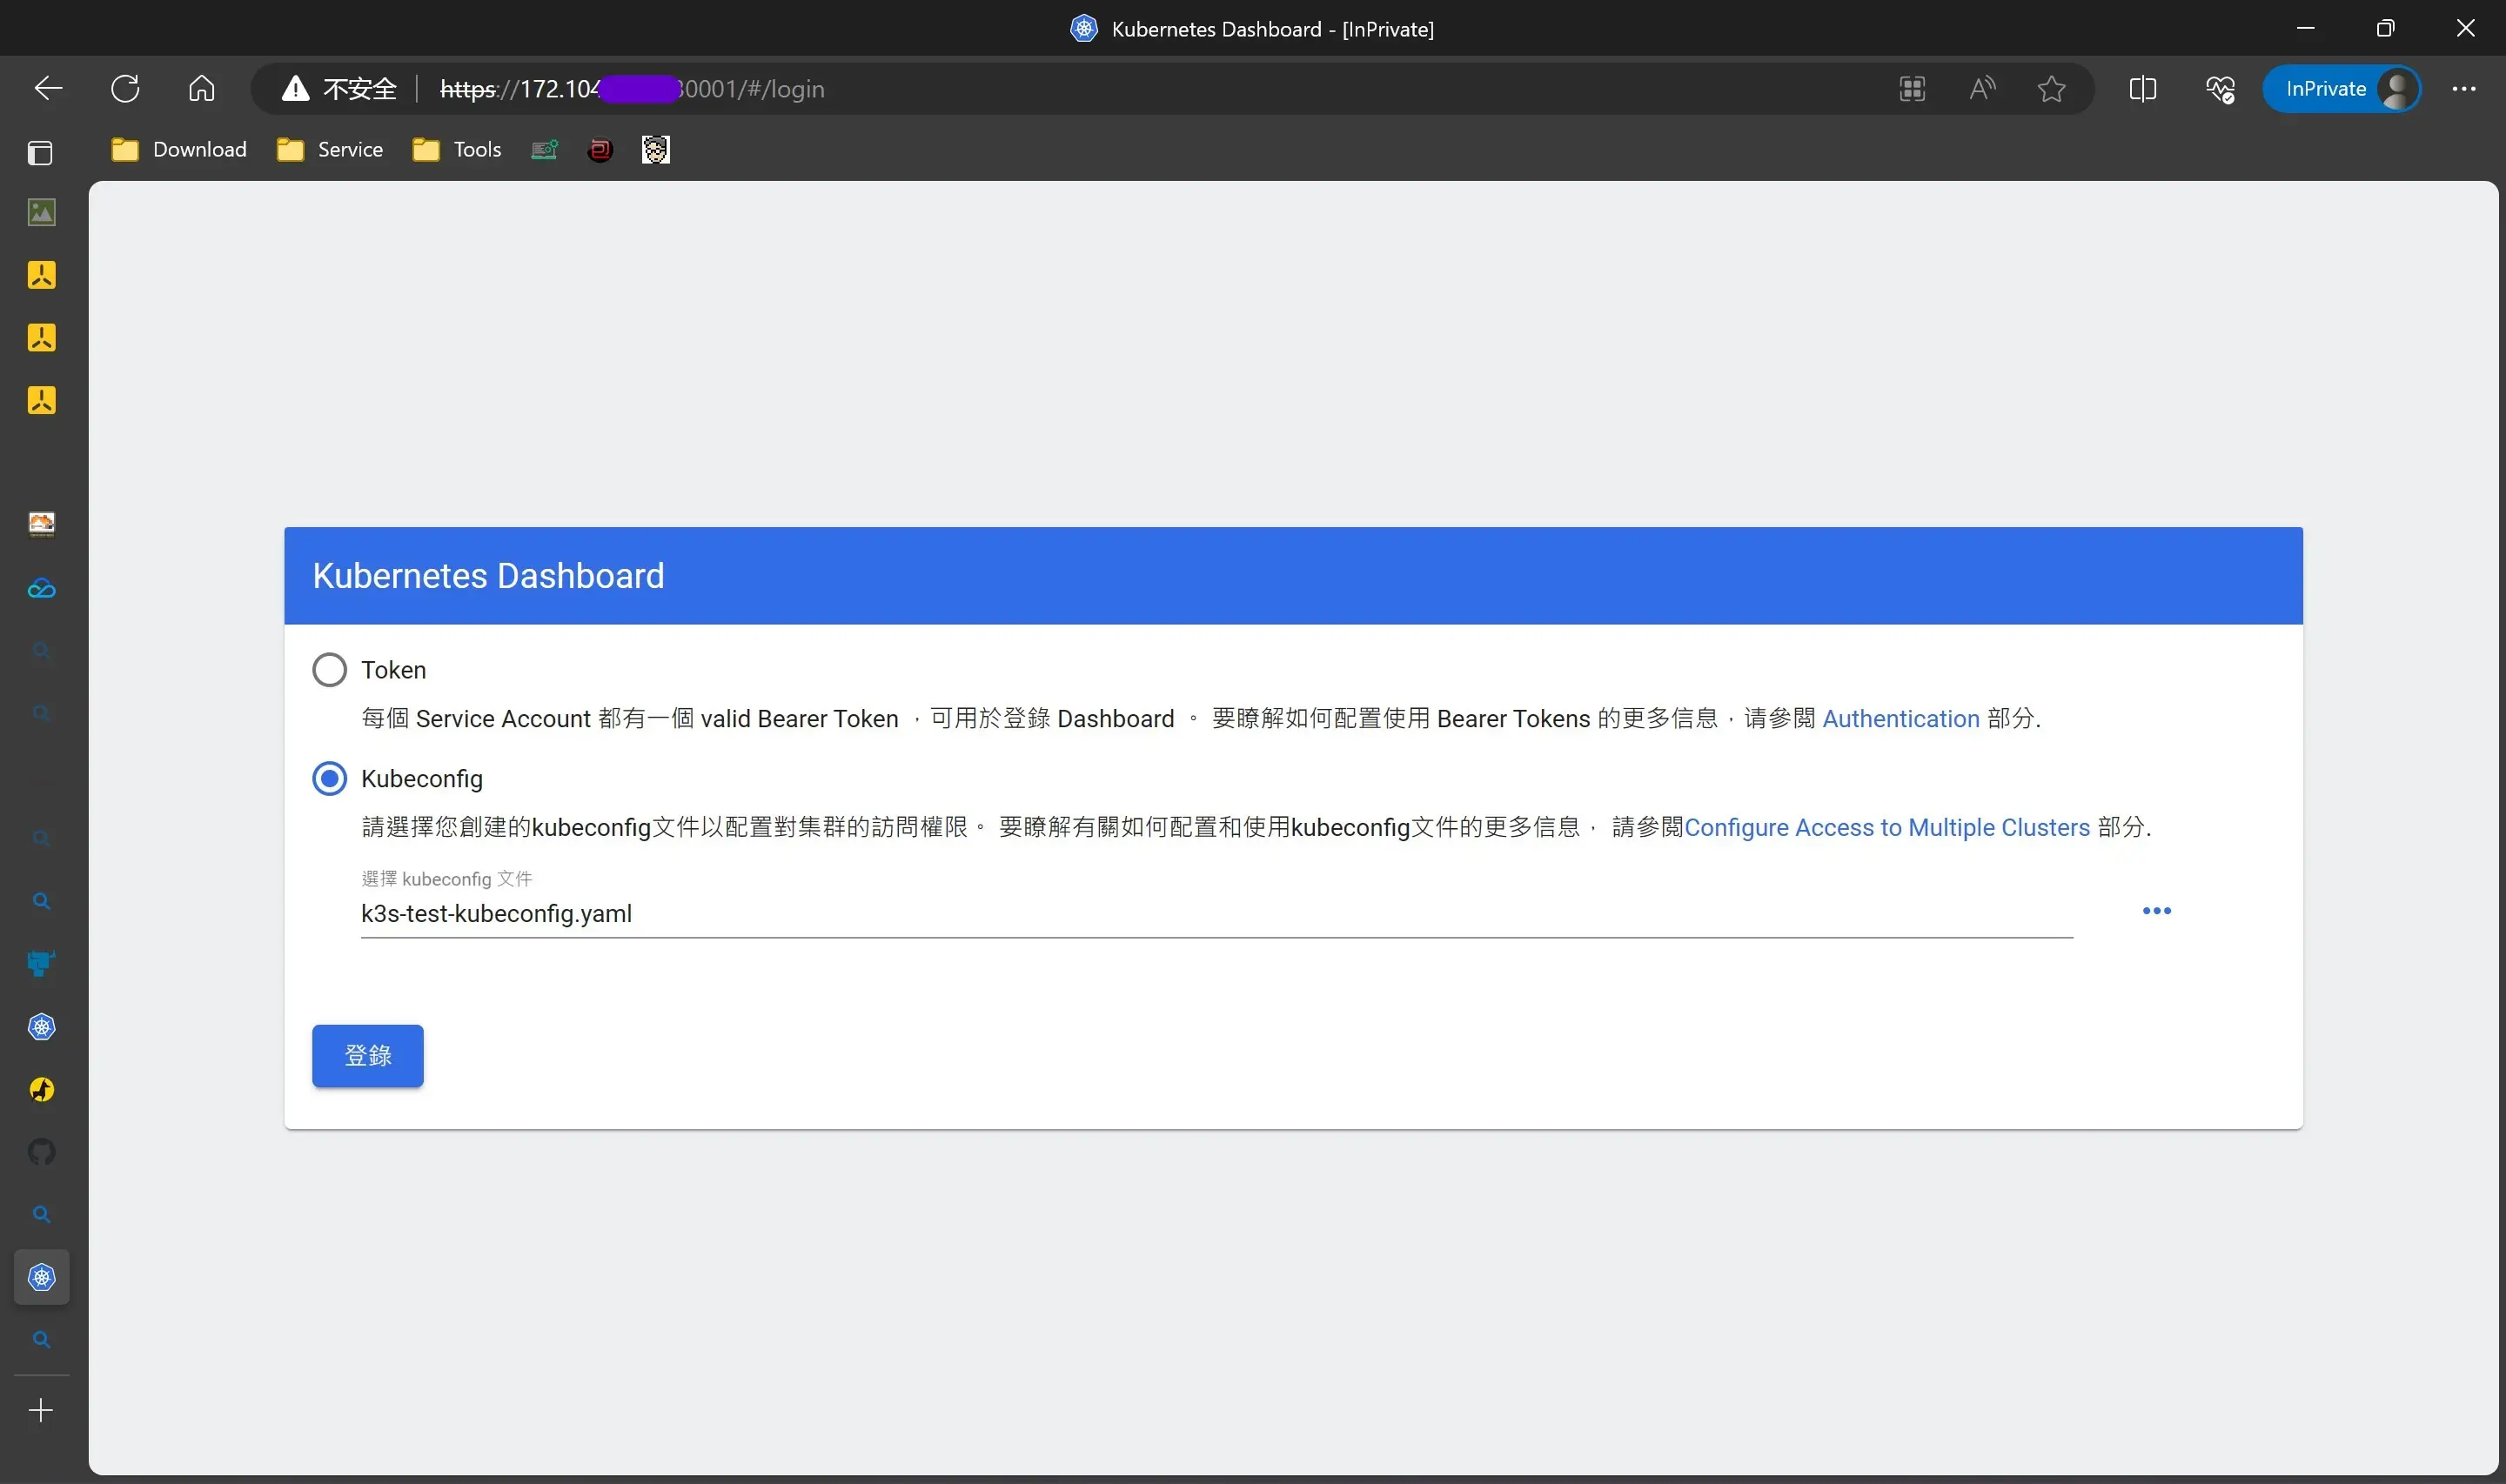Click the Token label text
The height and width of the screenshot is (1484, 2506).
pos(393,670)
